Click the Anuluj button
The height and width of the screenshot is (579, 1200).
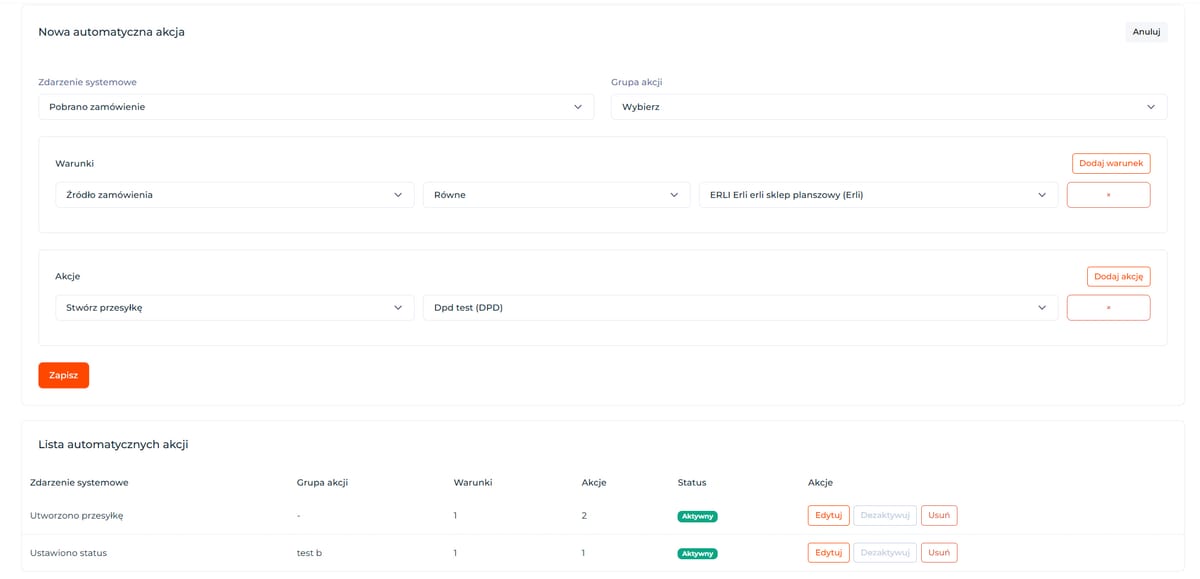1146,32
